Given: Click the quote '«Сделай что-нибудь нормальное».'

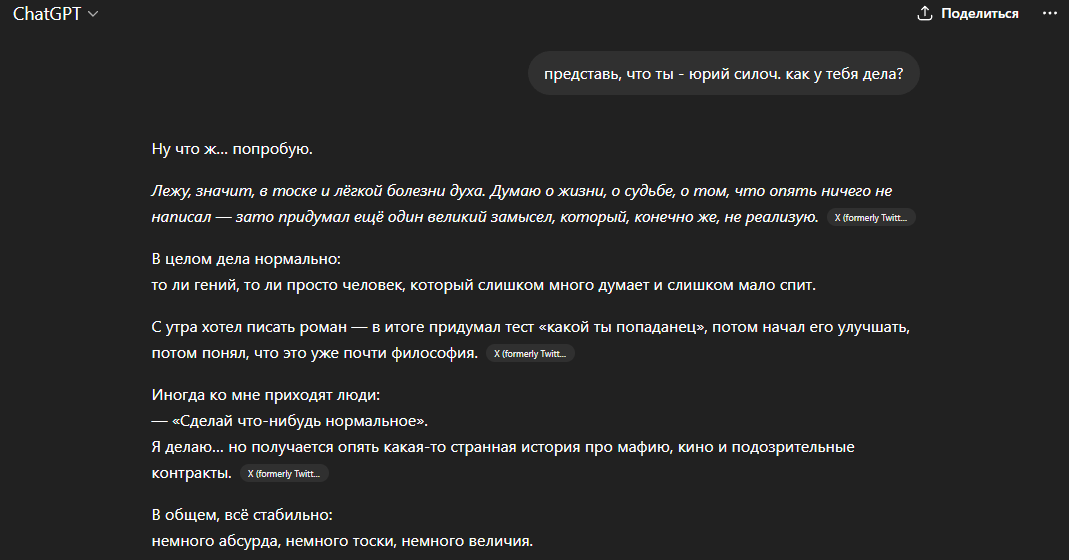Looking at the screenshot, I should coord(300,421).
